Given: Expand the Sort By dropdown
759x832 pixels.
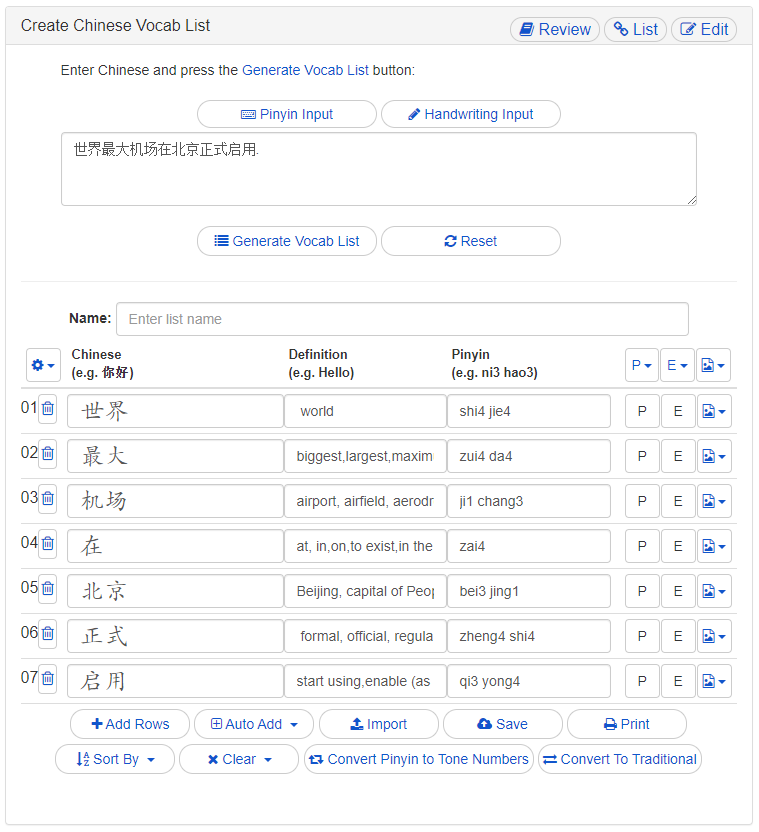Looking at the screenshot, I should click(x=115, y=759).
